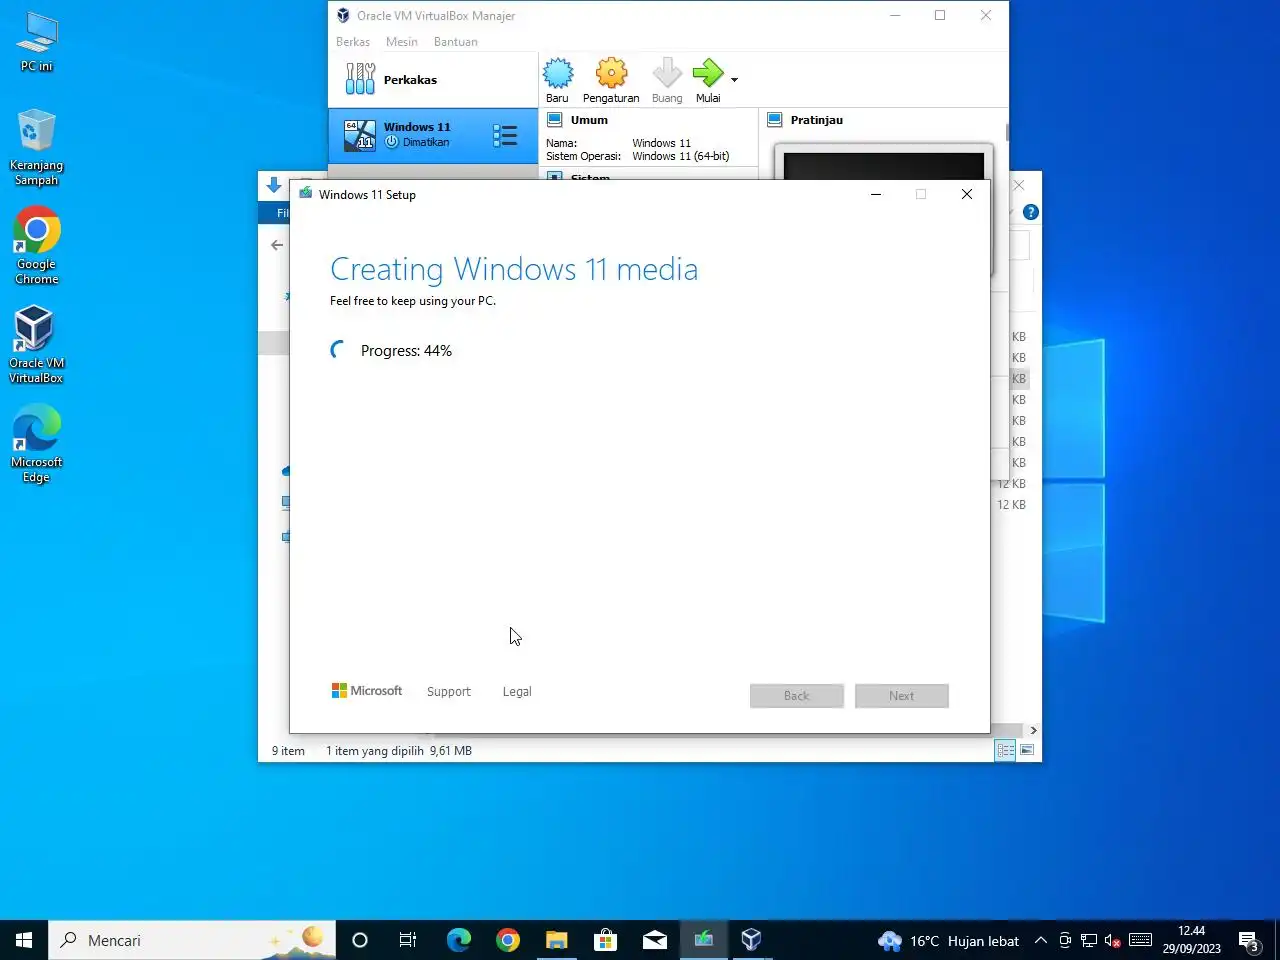Image resolution: width=1280 pixels, height=960 pixels.
Task: Start the VM with the Mulai arrow
Action: [x=708, y=80]
